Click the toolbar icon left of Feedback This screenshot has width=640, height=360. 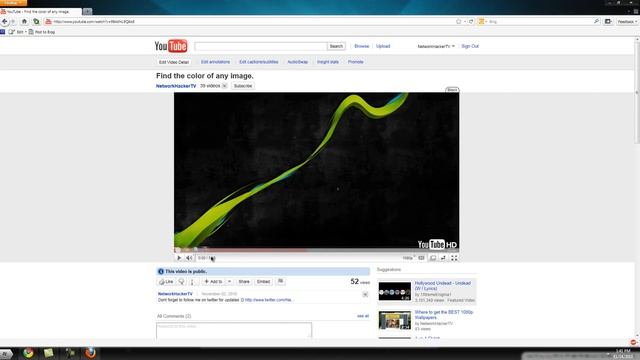[608, 21]
